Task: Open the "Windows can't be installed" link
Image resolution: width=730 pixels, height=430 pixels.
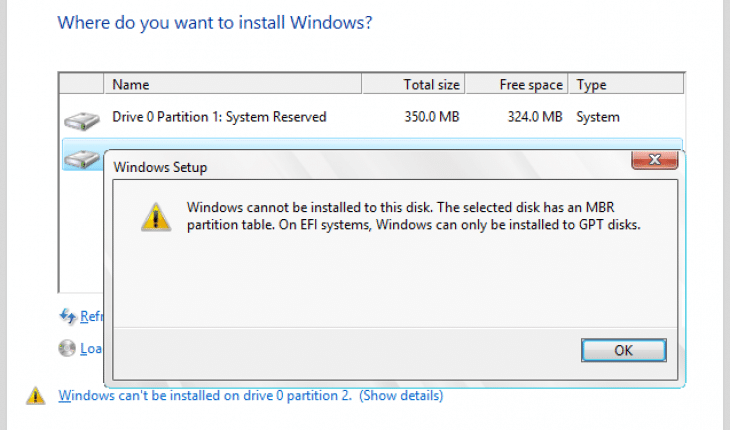Action: click(205, 395)
